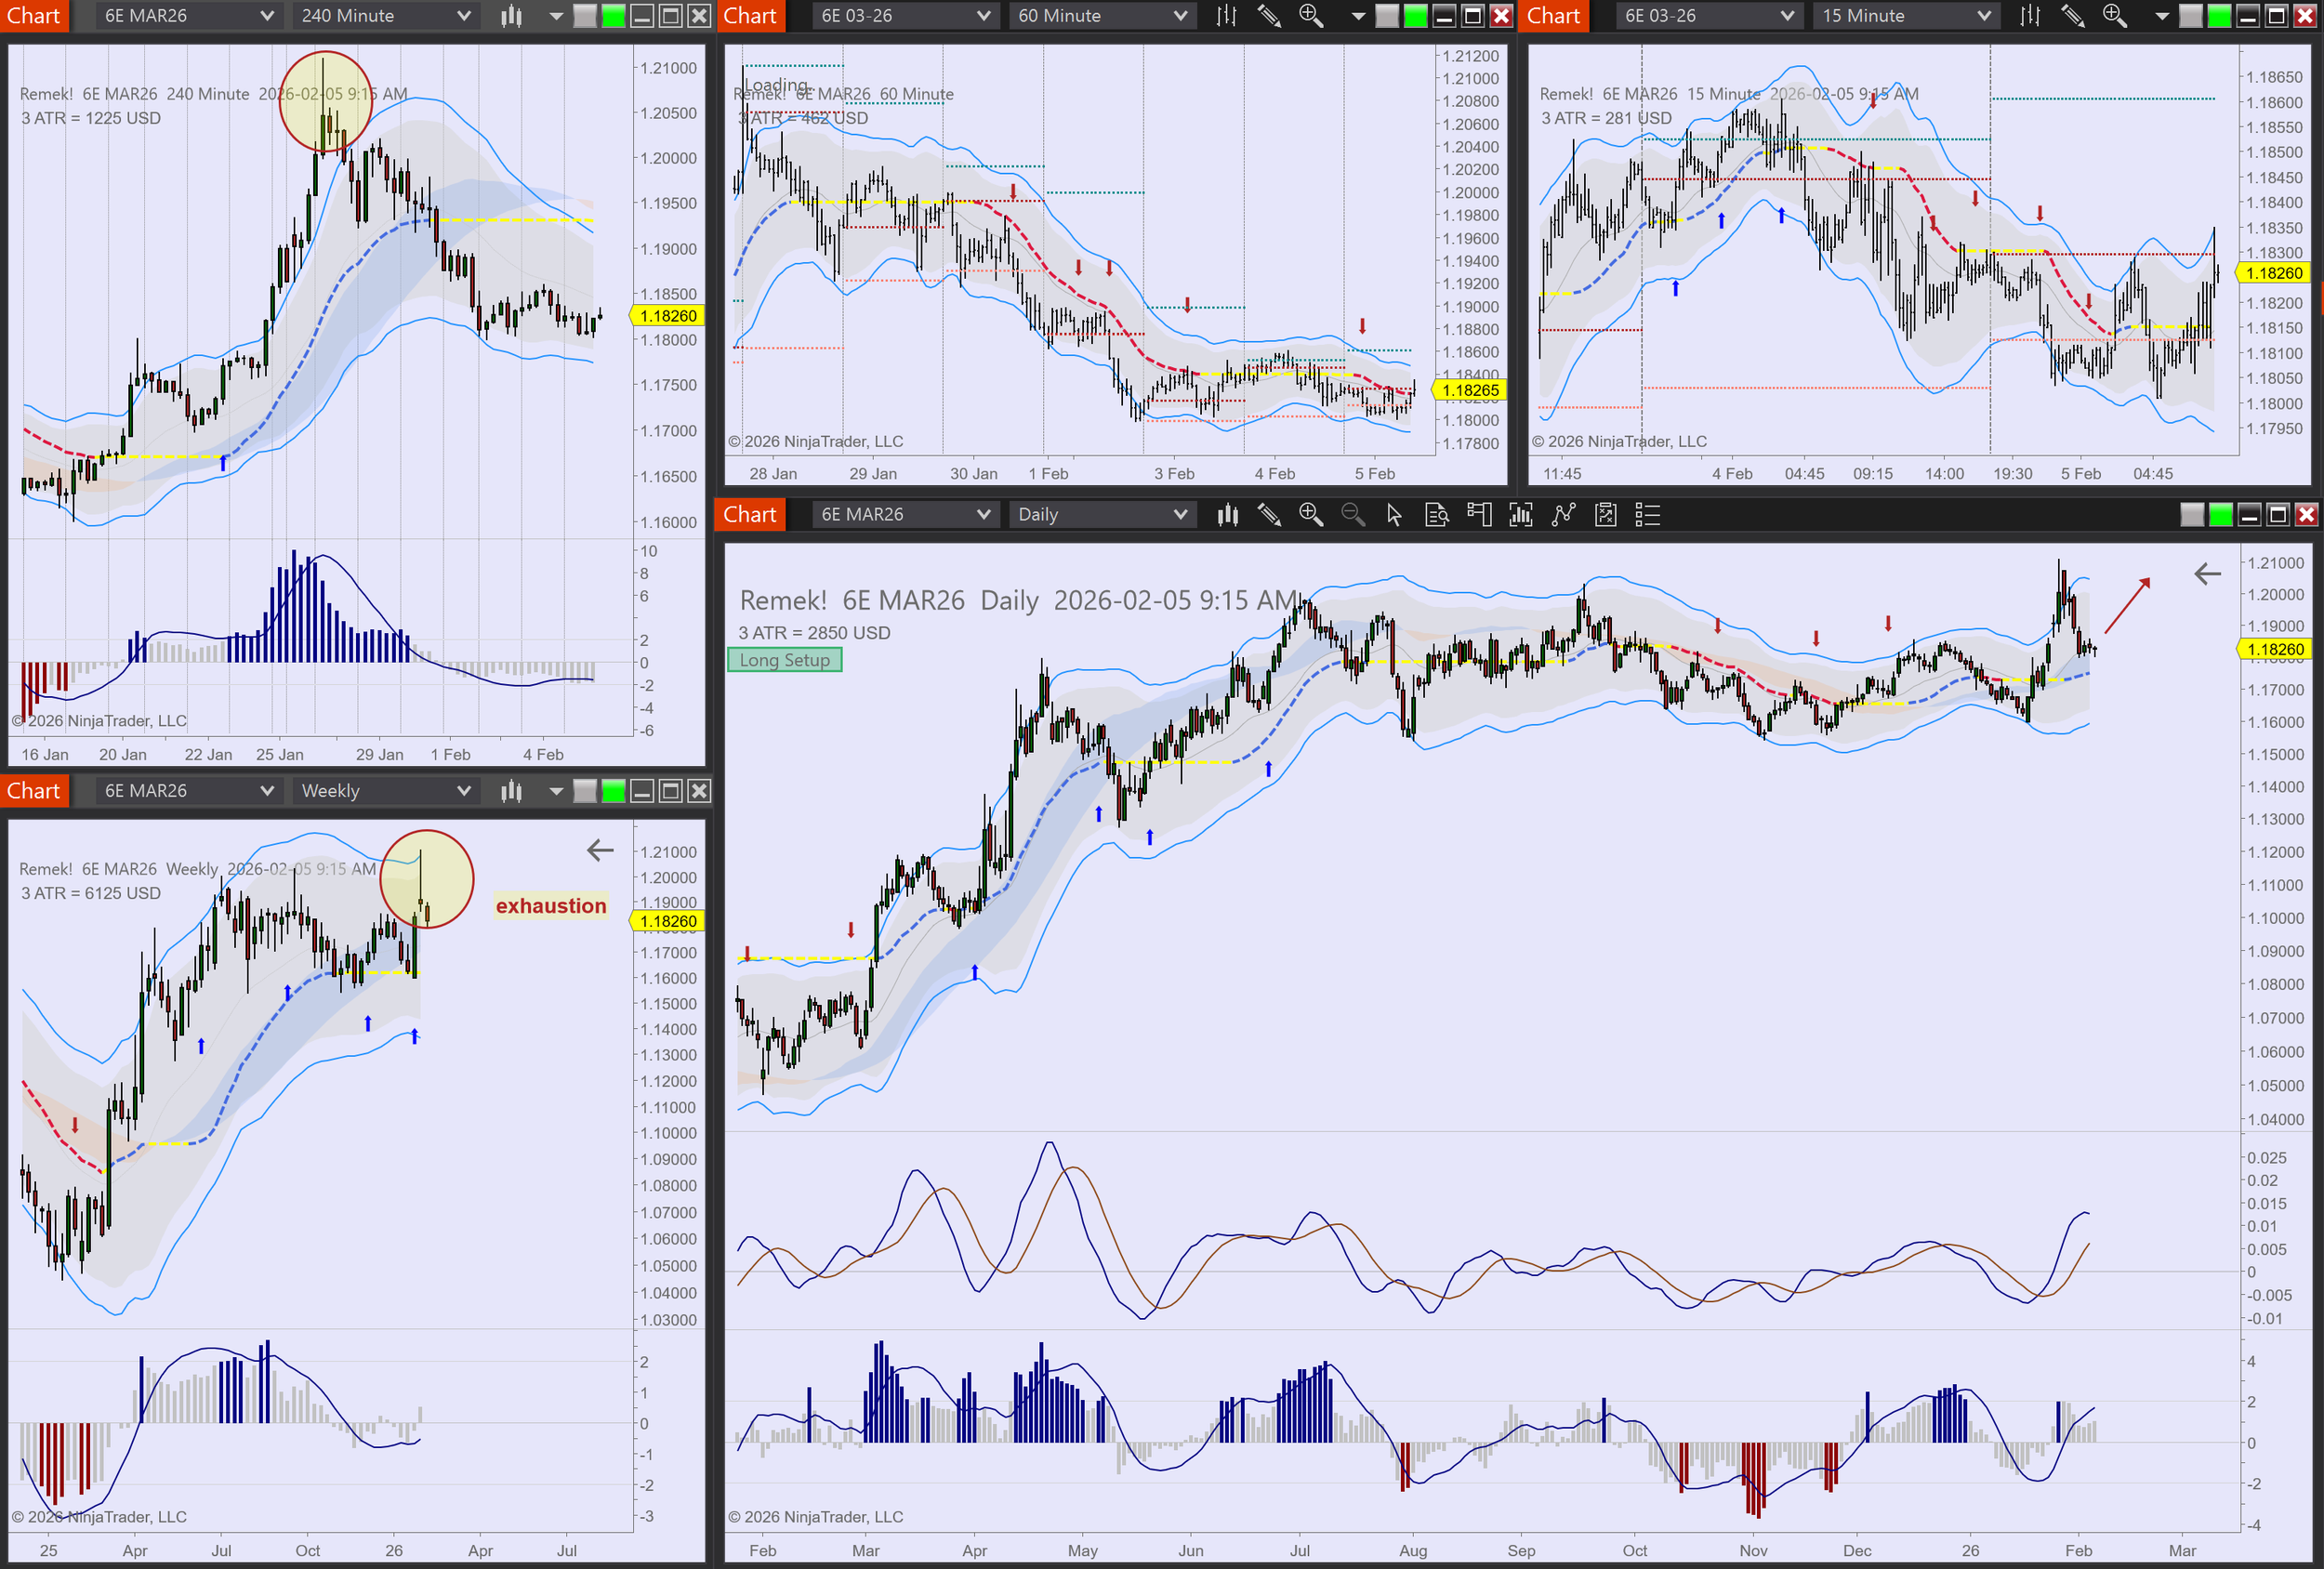Expand the 240 Minute interval dropdown

click(x=463, y=16)
